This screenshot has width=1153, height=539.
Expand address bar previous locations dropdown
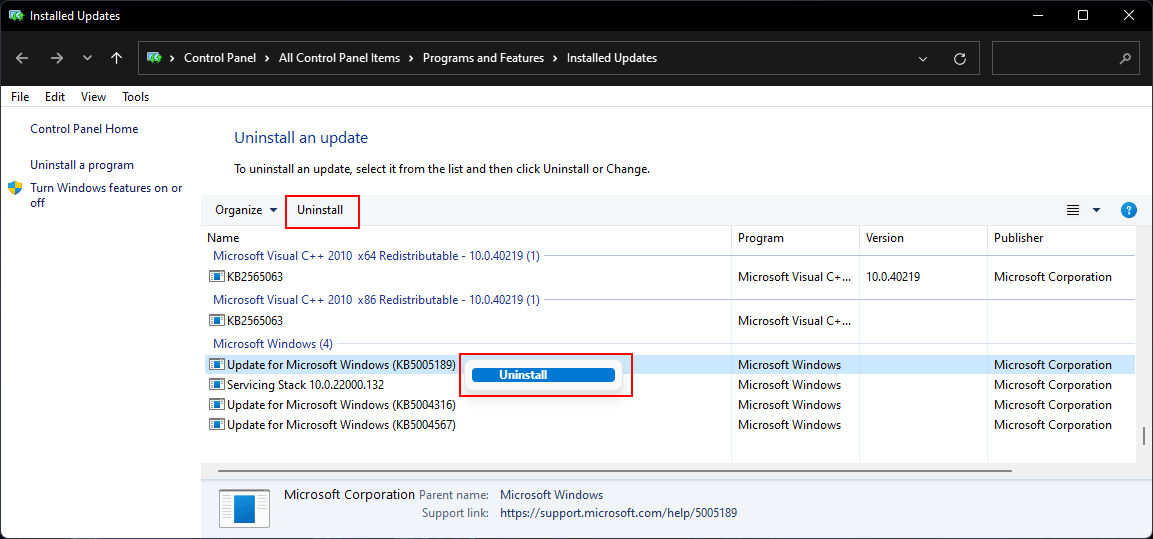tap(923, 58)
